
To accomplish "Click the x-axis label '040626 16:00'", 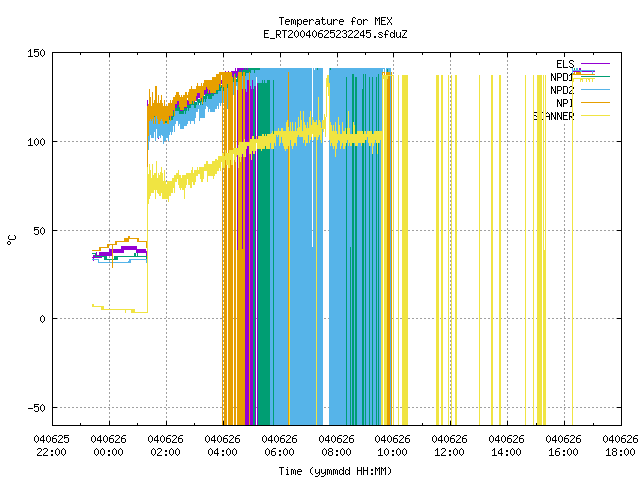I will click(564, 446).
